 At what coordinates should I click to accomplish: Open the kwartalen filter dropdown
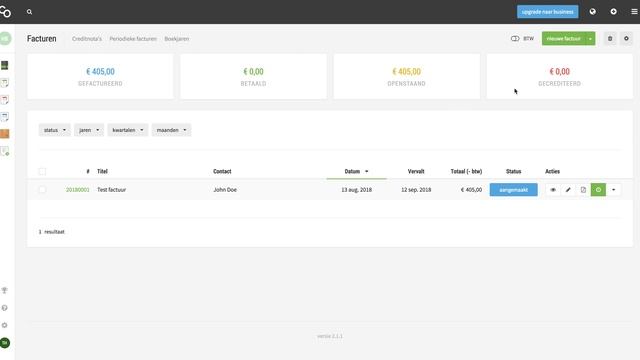point(128,130)
